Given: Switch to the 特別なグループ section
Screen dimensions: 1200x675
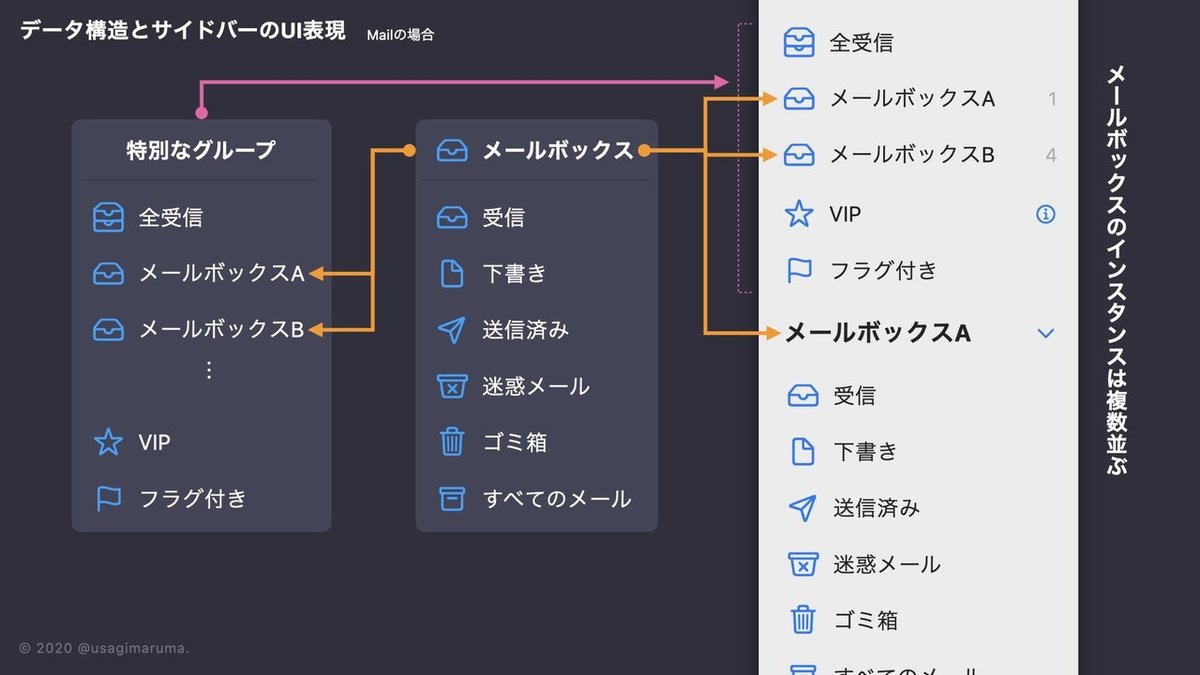Looking at the screenshot, I should 200,148.
